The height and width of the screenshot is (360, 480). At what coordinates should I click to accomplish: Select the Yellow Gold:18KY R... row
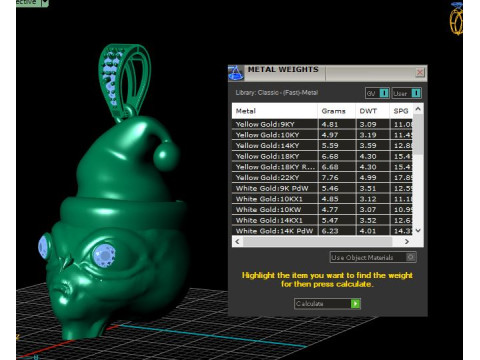[322, 167]
